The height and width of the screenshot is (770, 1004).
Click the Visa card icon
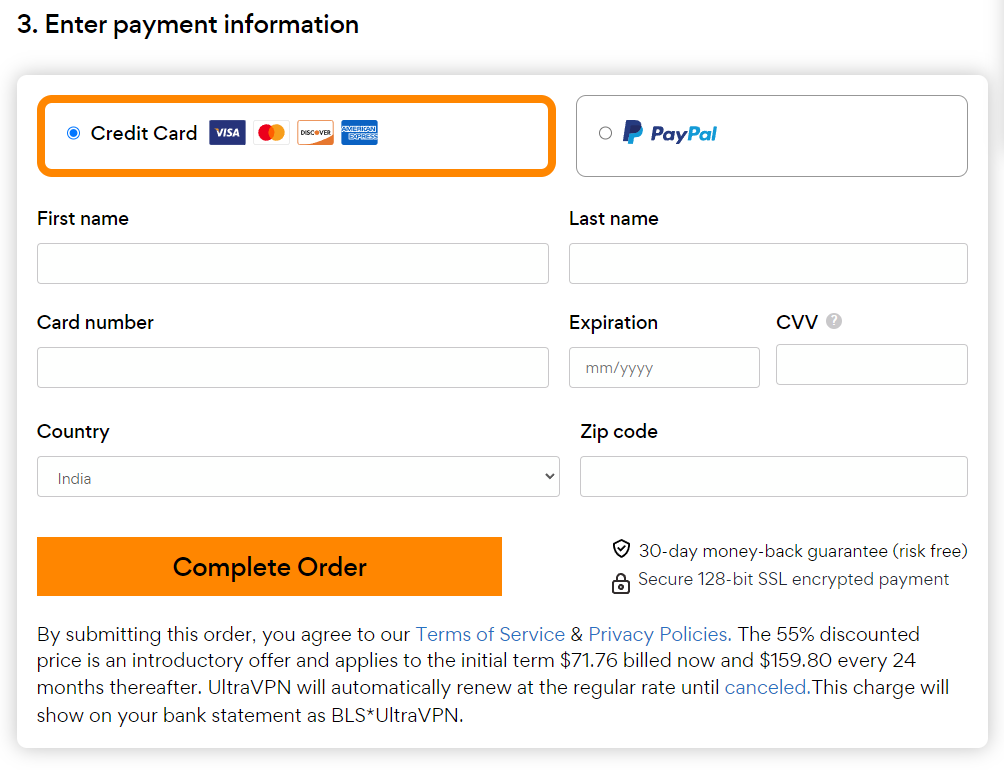tap(227, 132)
